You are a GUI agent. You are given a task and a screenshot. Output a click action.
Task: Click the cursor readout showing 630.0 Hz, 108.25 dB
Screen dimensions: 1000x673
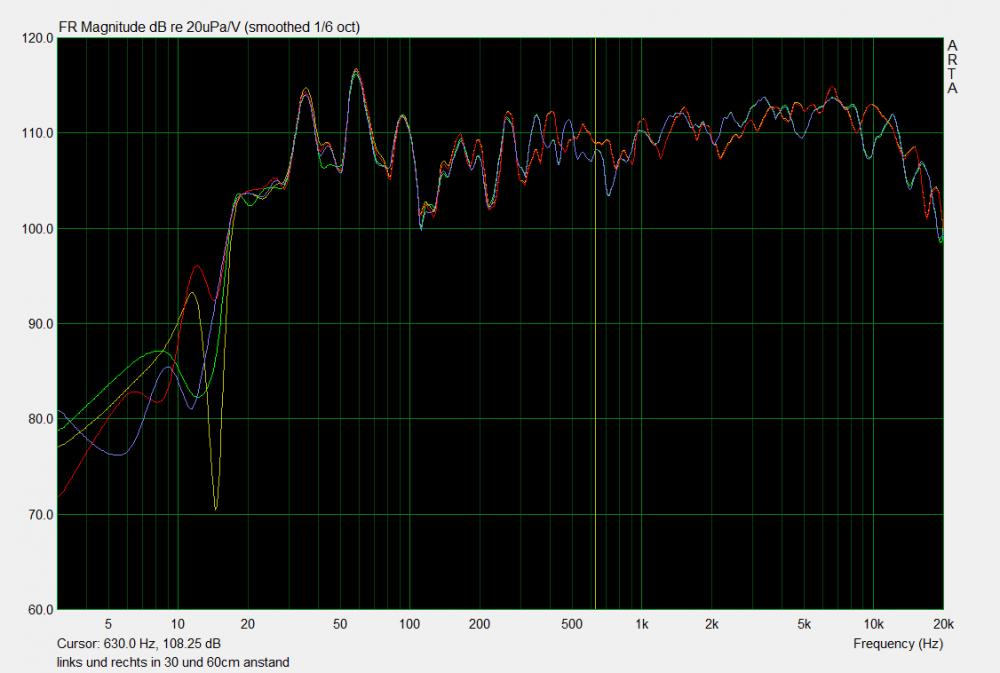coord(140,644)
